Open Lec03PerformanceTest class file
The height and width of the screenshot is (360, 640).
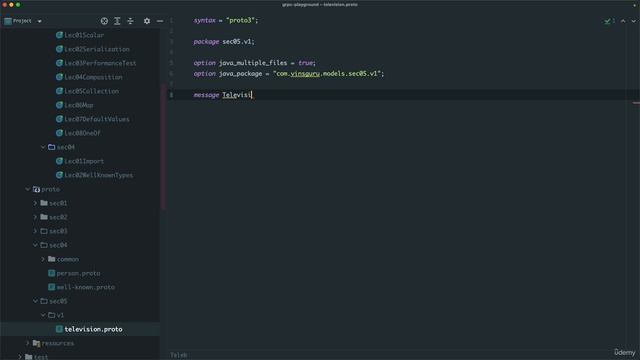click(100, 63)
